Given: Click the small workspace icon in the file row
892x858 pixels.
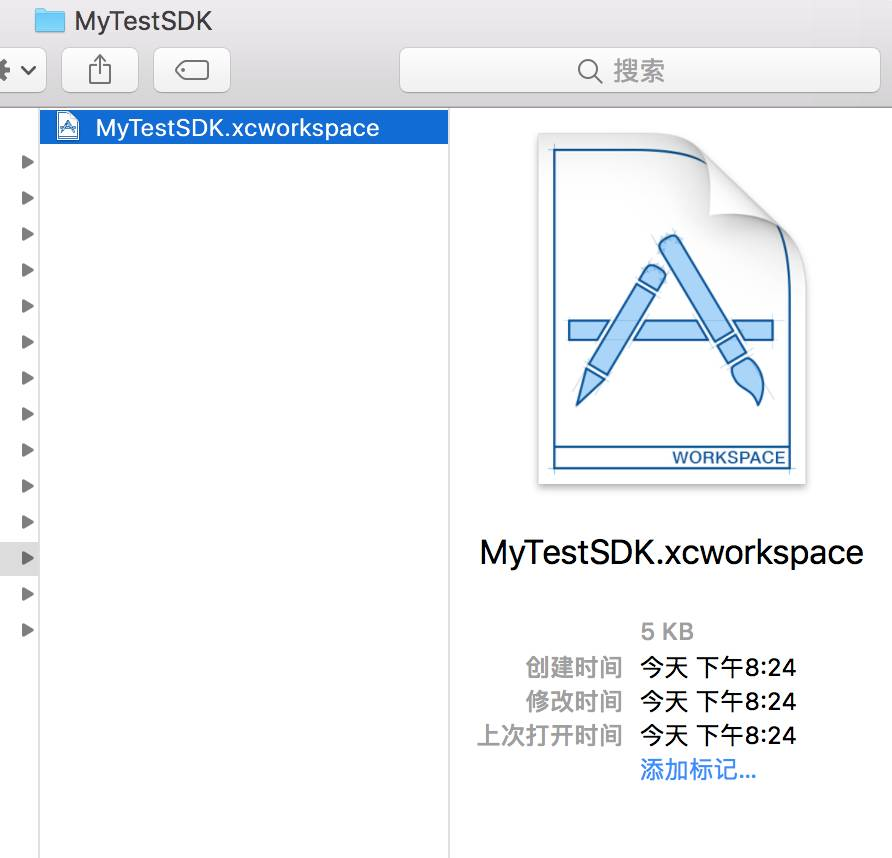Looking at the screenshot, I should click(68, 126).
